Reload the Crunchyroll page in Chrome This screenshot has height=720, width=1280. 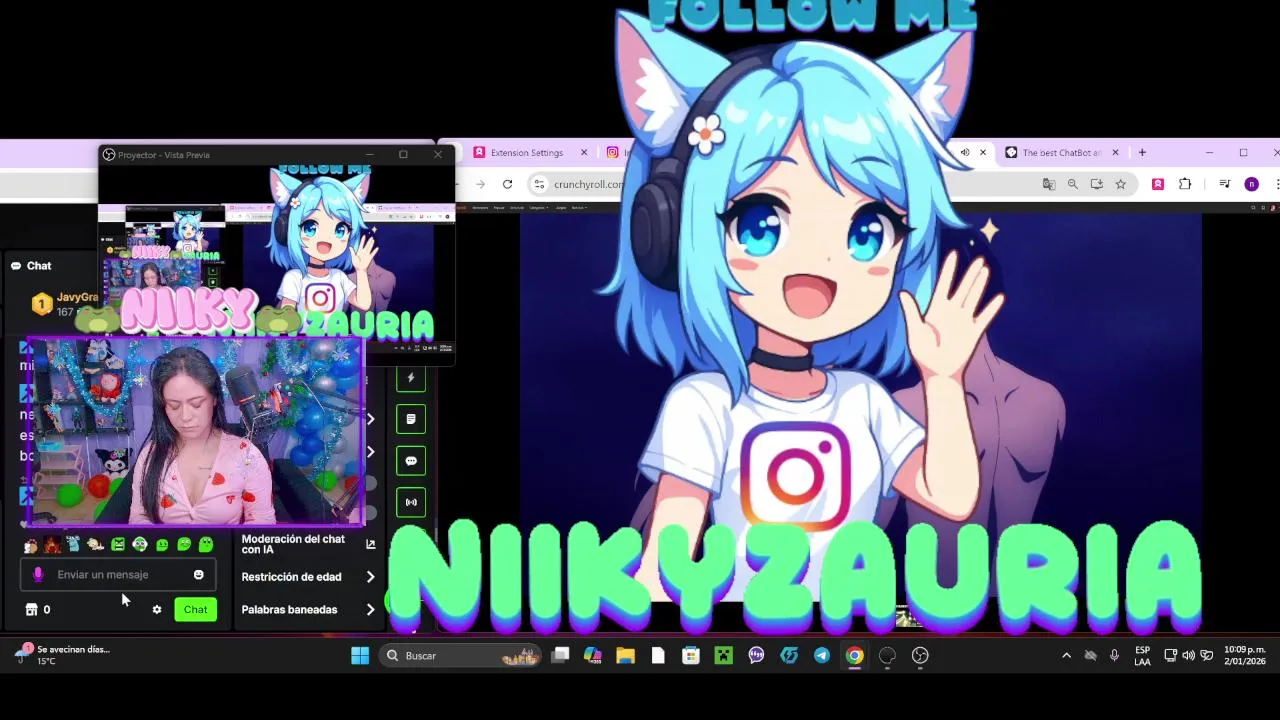point(507,184)
